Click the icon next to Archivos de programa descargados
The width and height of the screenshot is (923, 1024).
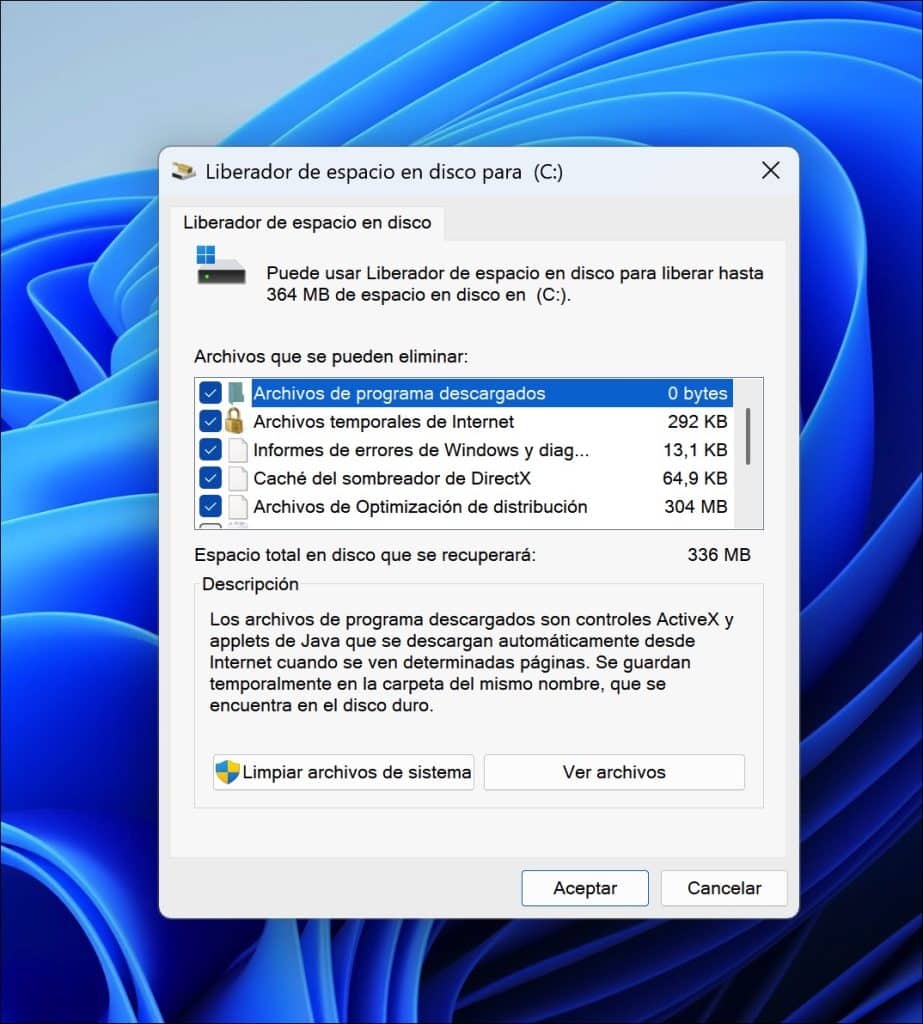236,393
